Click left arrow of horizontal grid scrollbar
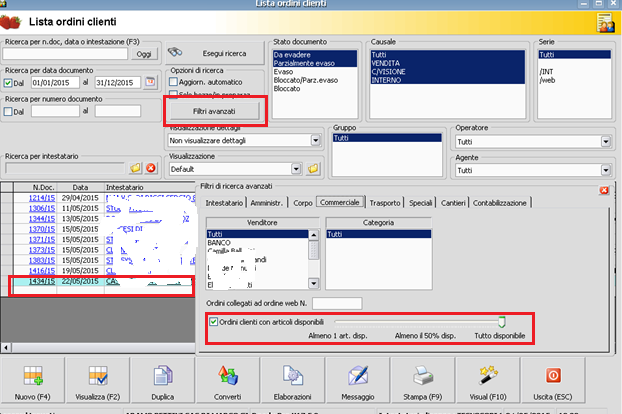 click(6, 348)
